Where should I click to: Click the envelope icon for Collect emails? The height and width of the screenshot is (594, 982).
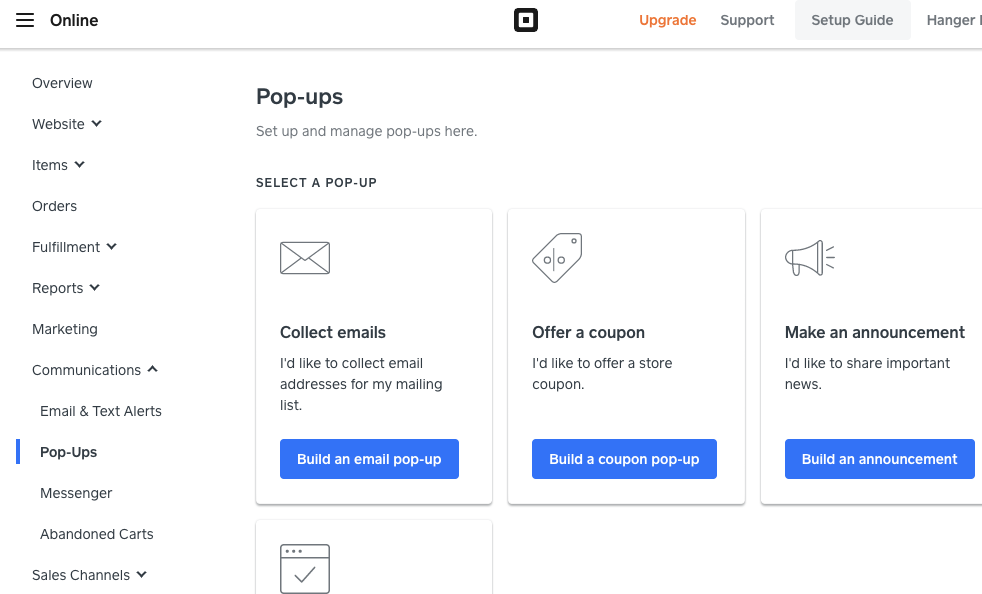point(305,258)
